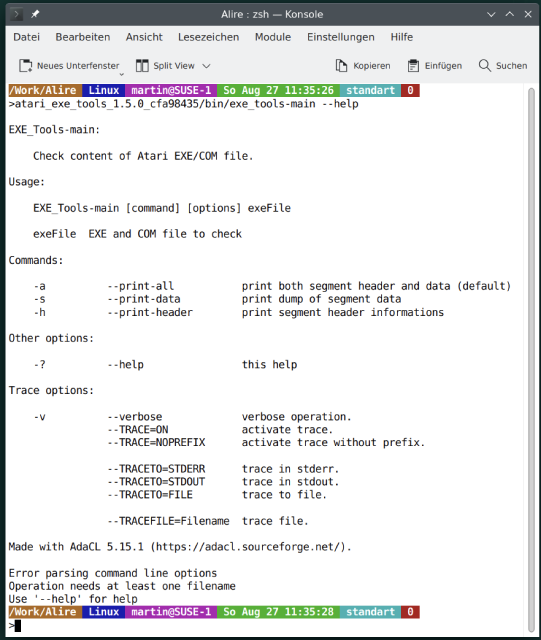Open the Module menu

point(273,37)
